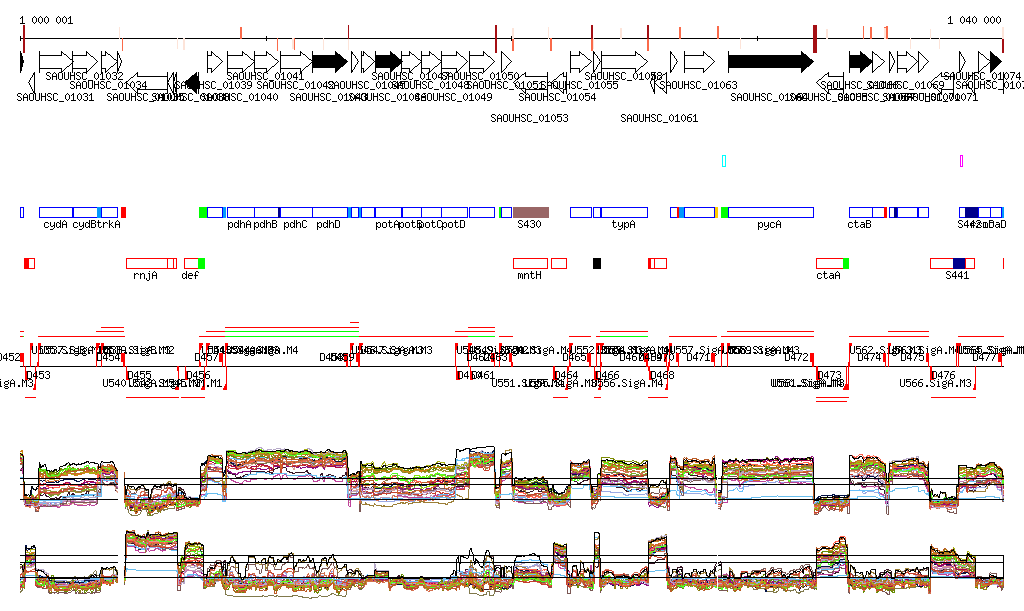Select the typA gene name label

click(624, 225)
